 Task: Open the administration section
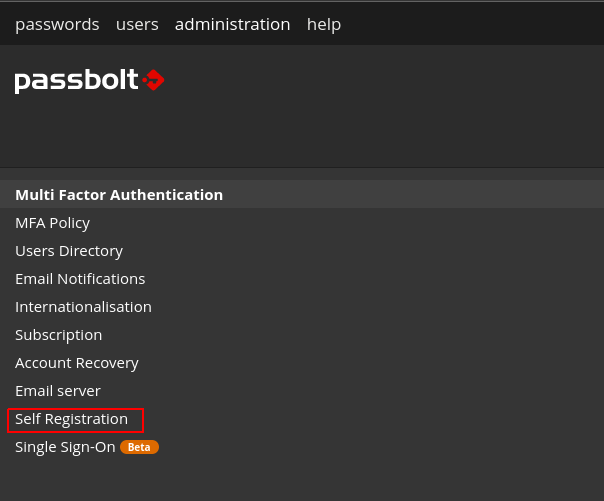232,25
